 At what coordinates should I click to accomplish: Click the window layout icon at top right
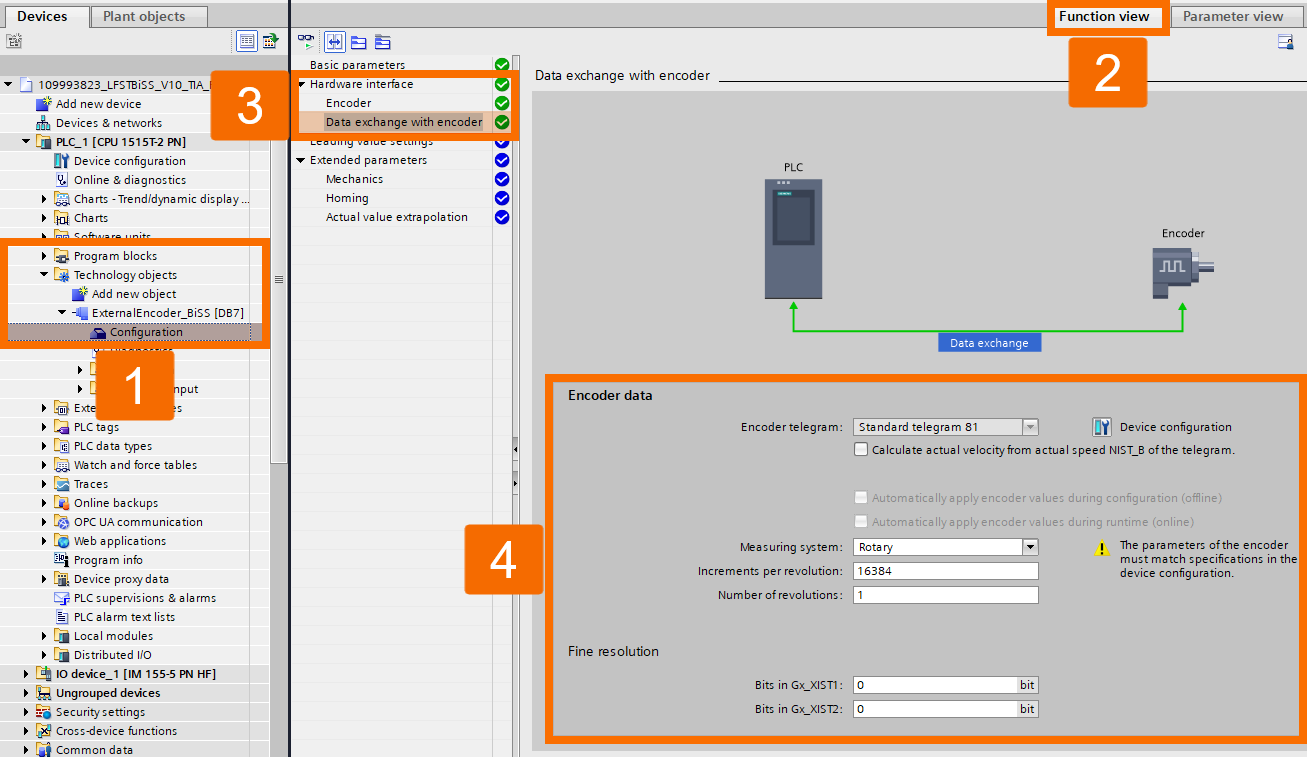coord(1285,41)
